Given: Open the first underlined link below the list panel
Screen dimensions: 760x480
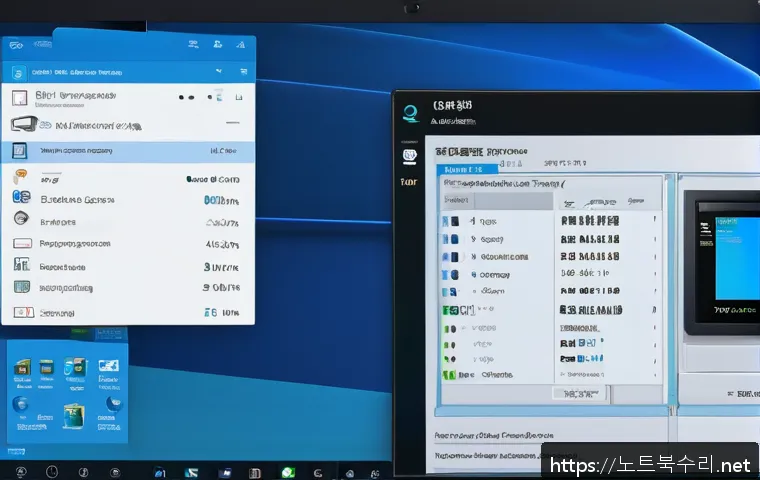Looking at the screenshot, I should coord(494,435).
